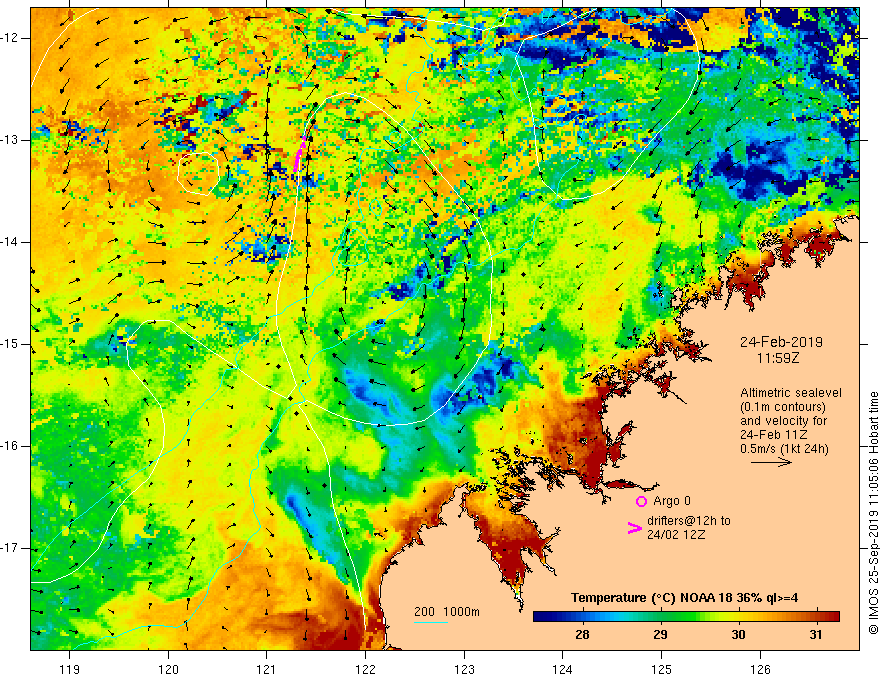This screenshot has height=680, width=880.
Task: Click the magenta drifter track on the map
Action: pos(299,155)
